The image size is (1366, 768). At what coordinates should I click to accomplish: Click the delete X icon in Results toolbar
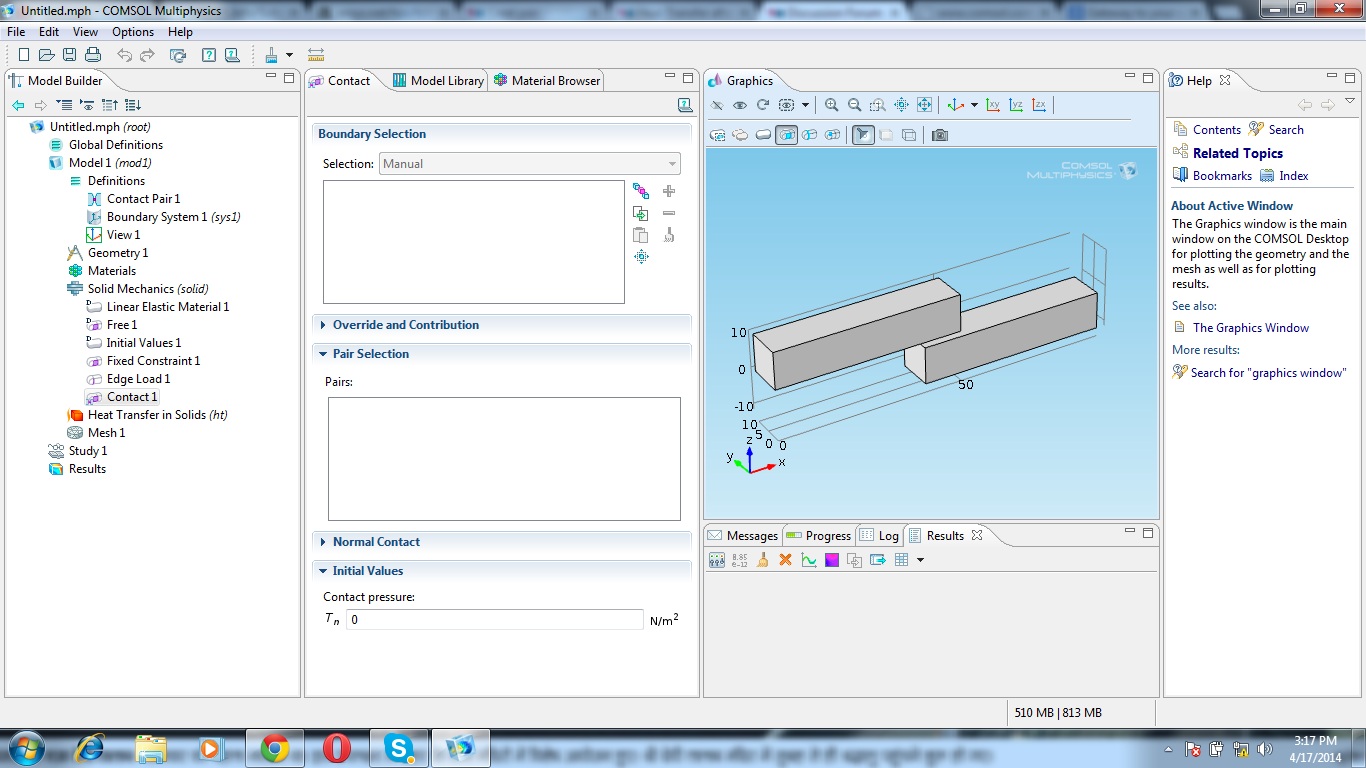[785, 560]
